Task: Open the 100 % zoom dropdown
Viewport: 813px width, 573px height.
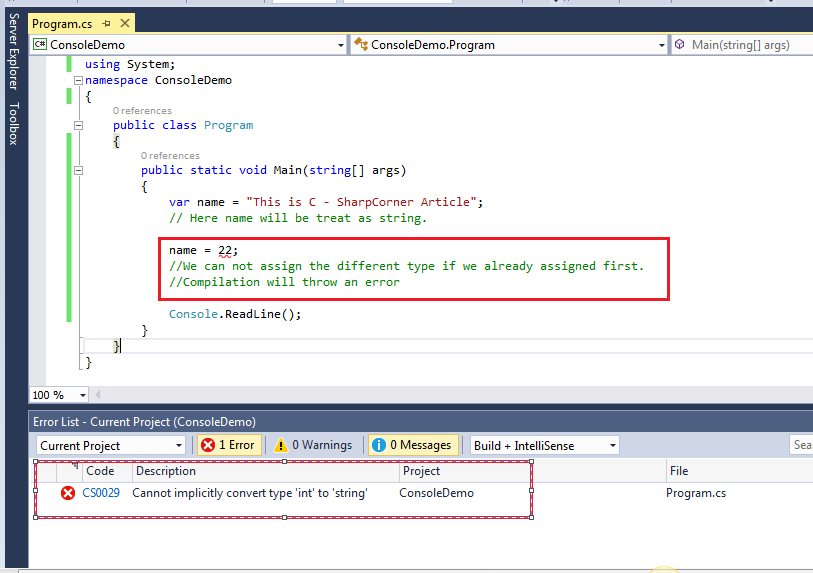Action: tap(82, 395)
